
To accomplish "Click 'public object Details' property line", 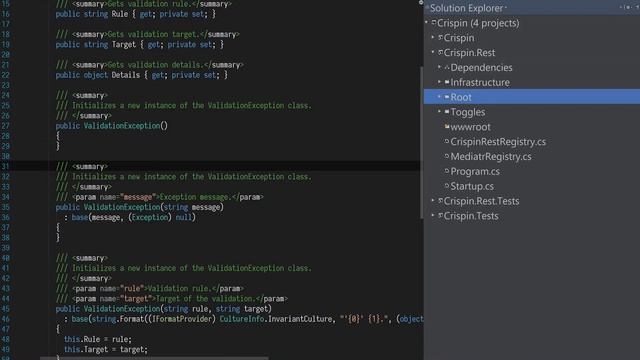I will (142, 75).
